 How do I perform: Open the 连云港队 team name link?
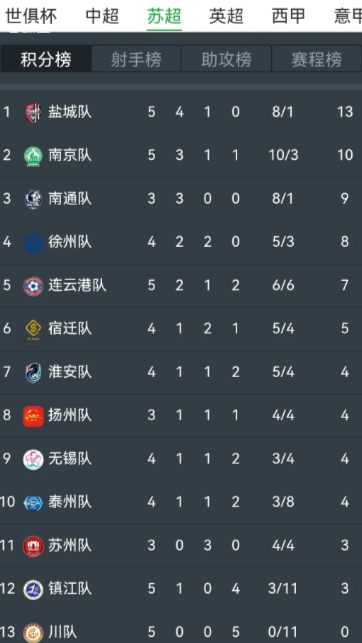77,285
